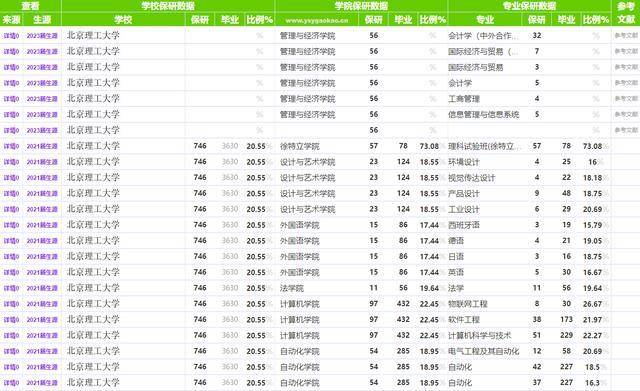The height and width of the screenshot is (391, 640).
Task: Select 管理与经济学院 cell in 工商管理 row
Action: point(307,99)
